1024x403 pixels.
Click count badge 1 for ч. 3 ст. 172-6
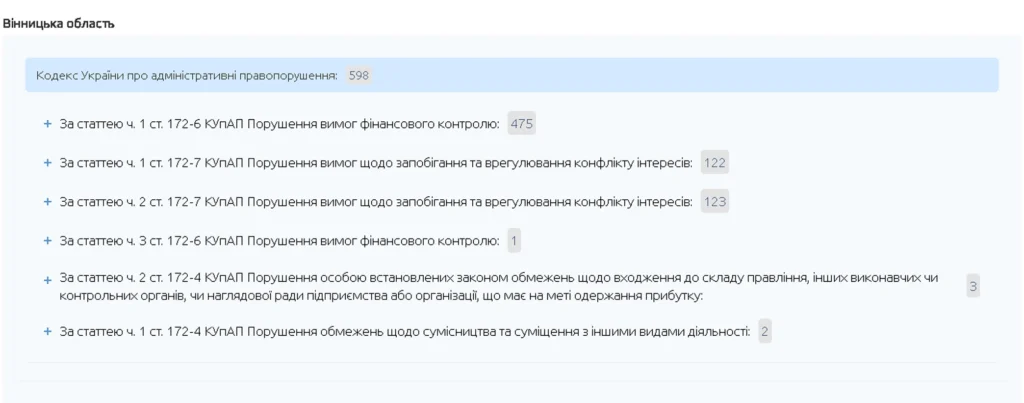point(514,241)
